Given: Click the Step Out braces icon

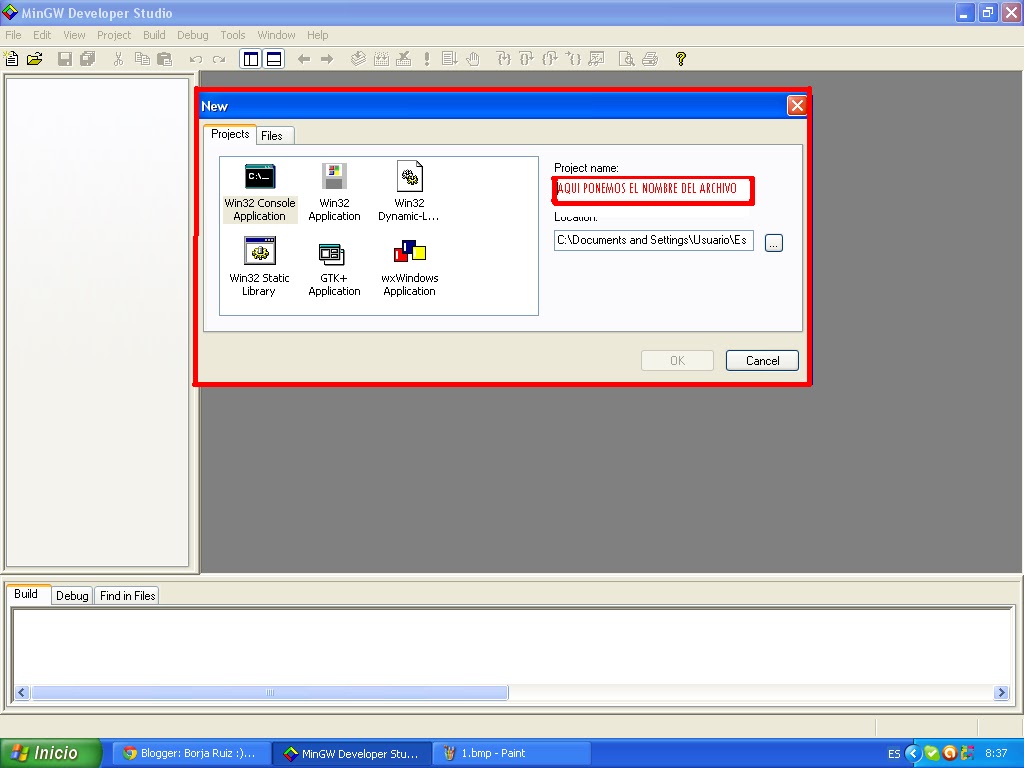Looking at the screenshot, I should (550, 59).
